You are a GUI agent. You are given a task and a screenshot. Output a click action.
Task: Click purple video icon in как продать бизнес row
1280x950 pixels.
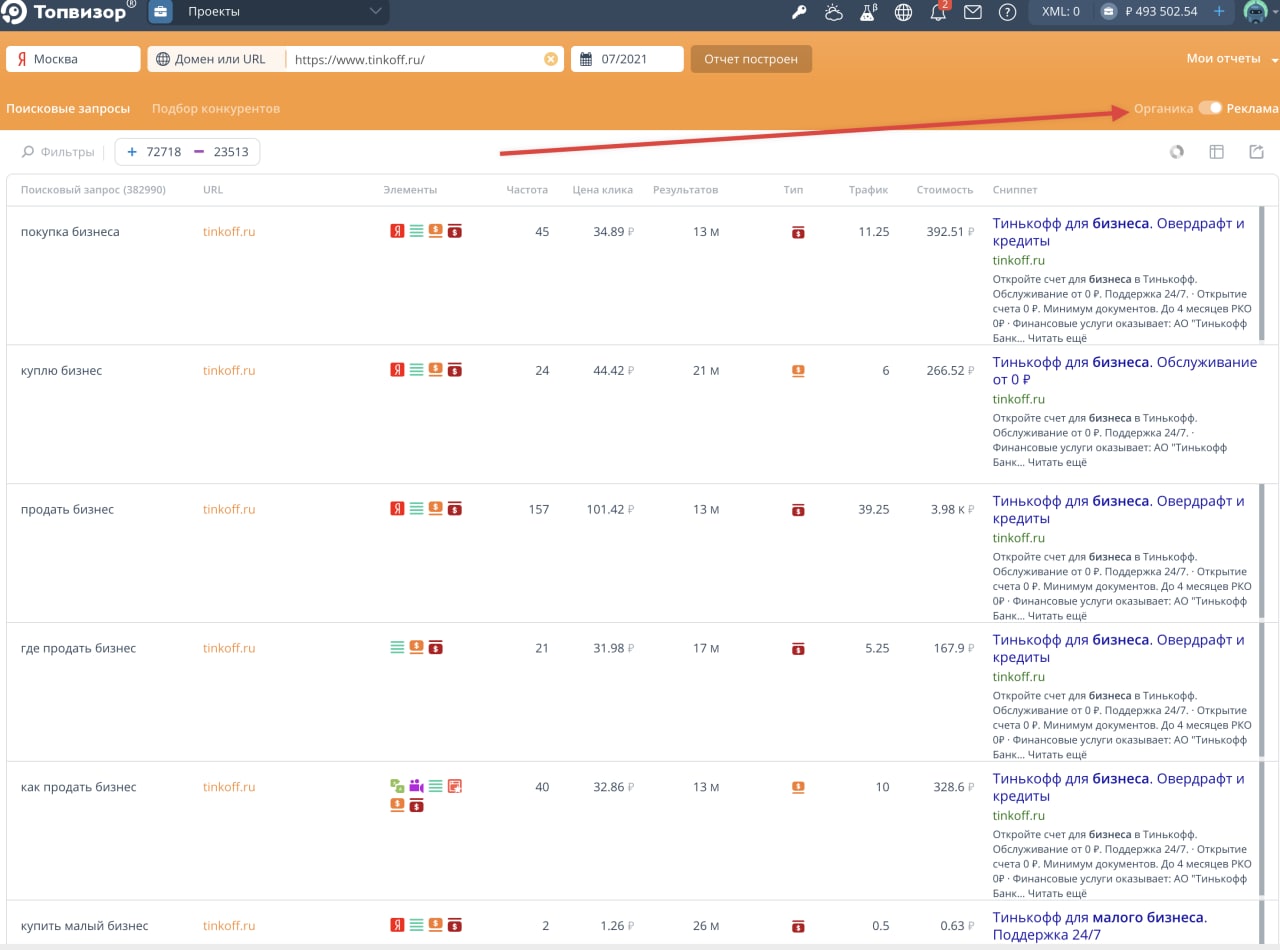(x=416, y=787)
